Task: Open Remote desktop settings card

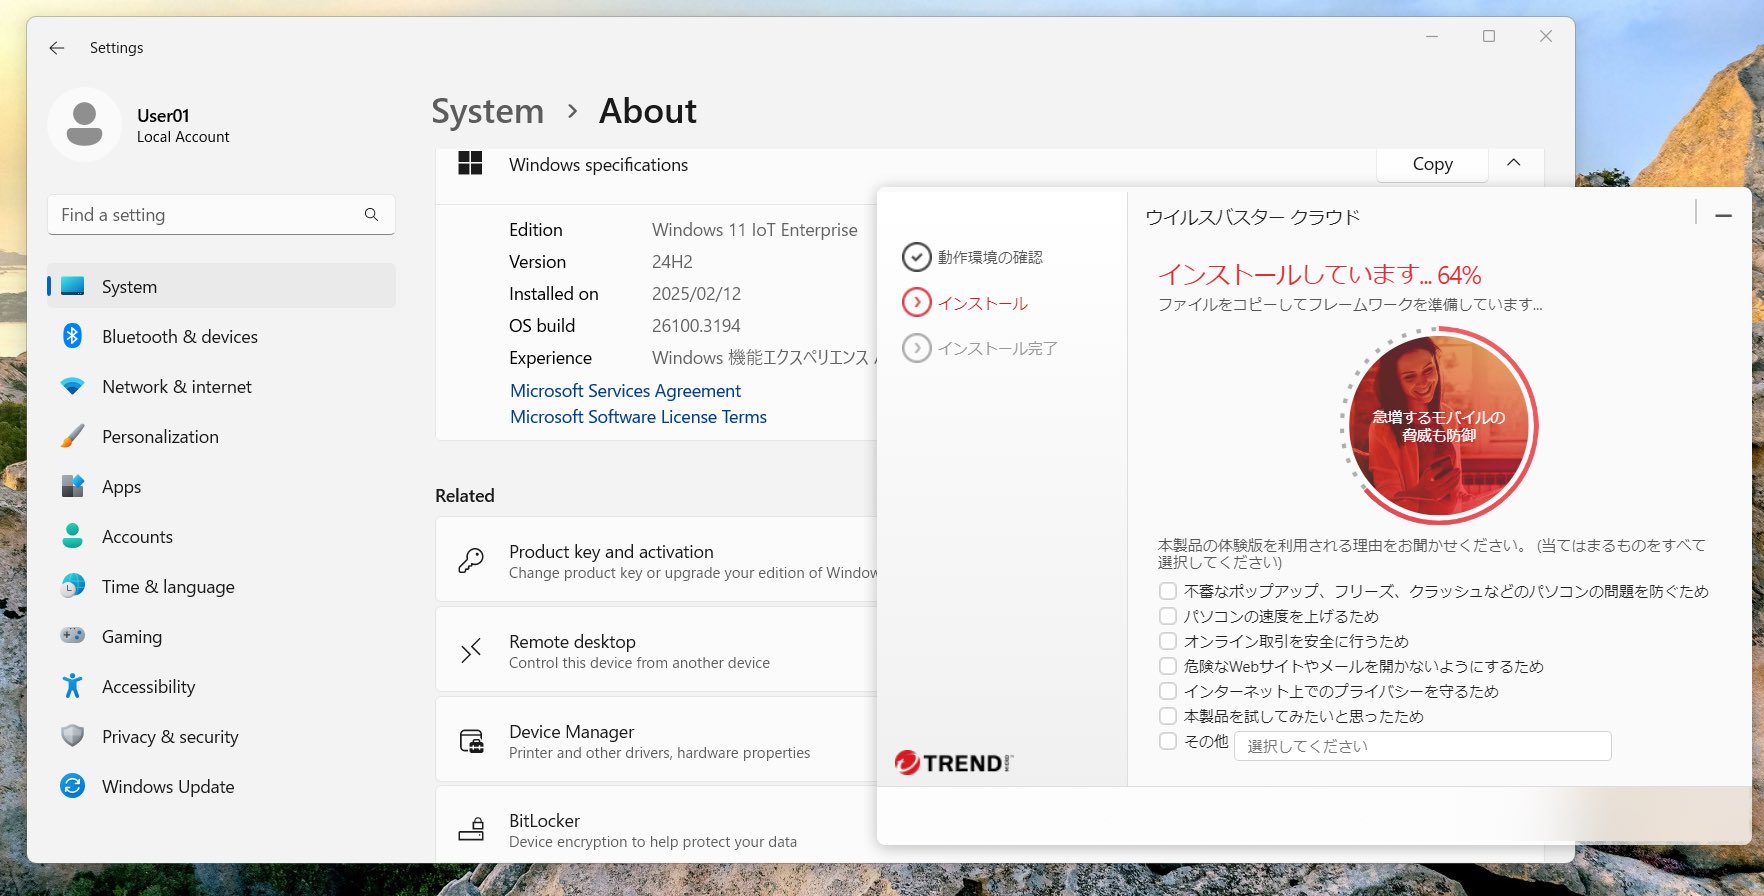Action: coord(656,650)
